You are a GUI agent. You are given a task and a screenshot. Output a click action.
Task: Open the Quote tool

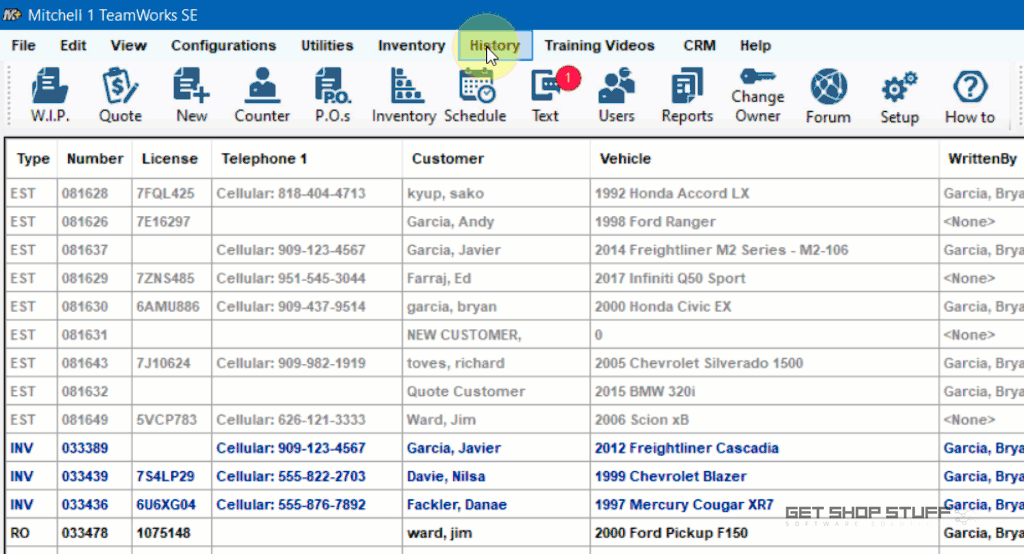[x=120, y=96]
